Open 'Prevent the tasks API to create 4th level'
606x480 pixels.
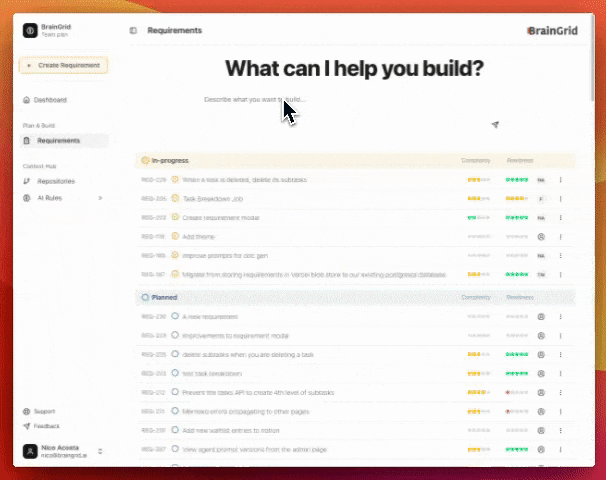click(x=258, y=392)
